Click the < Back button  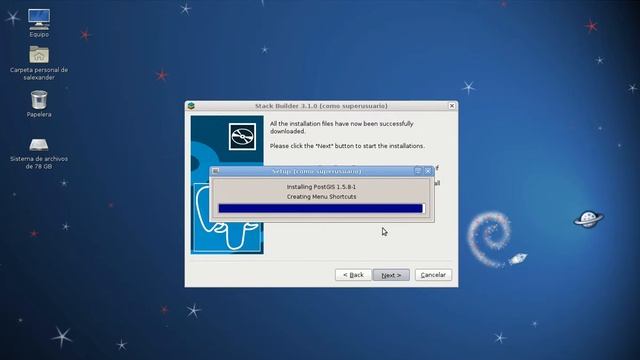(x=353, y=275)
